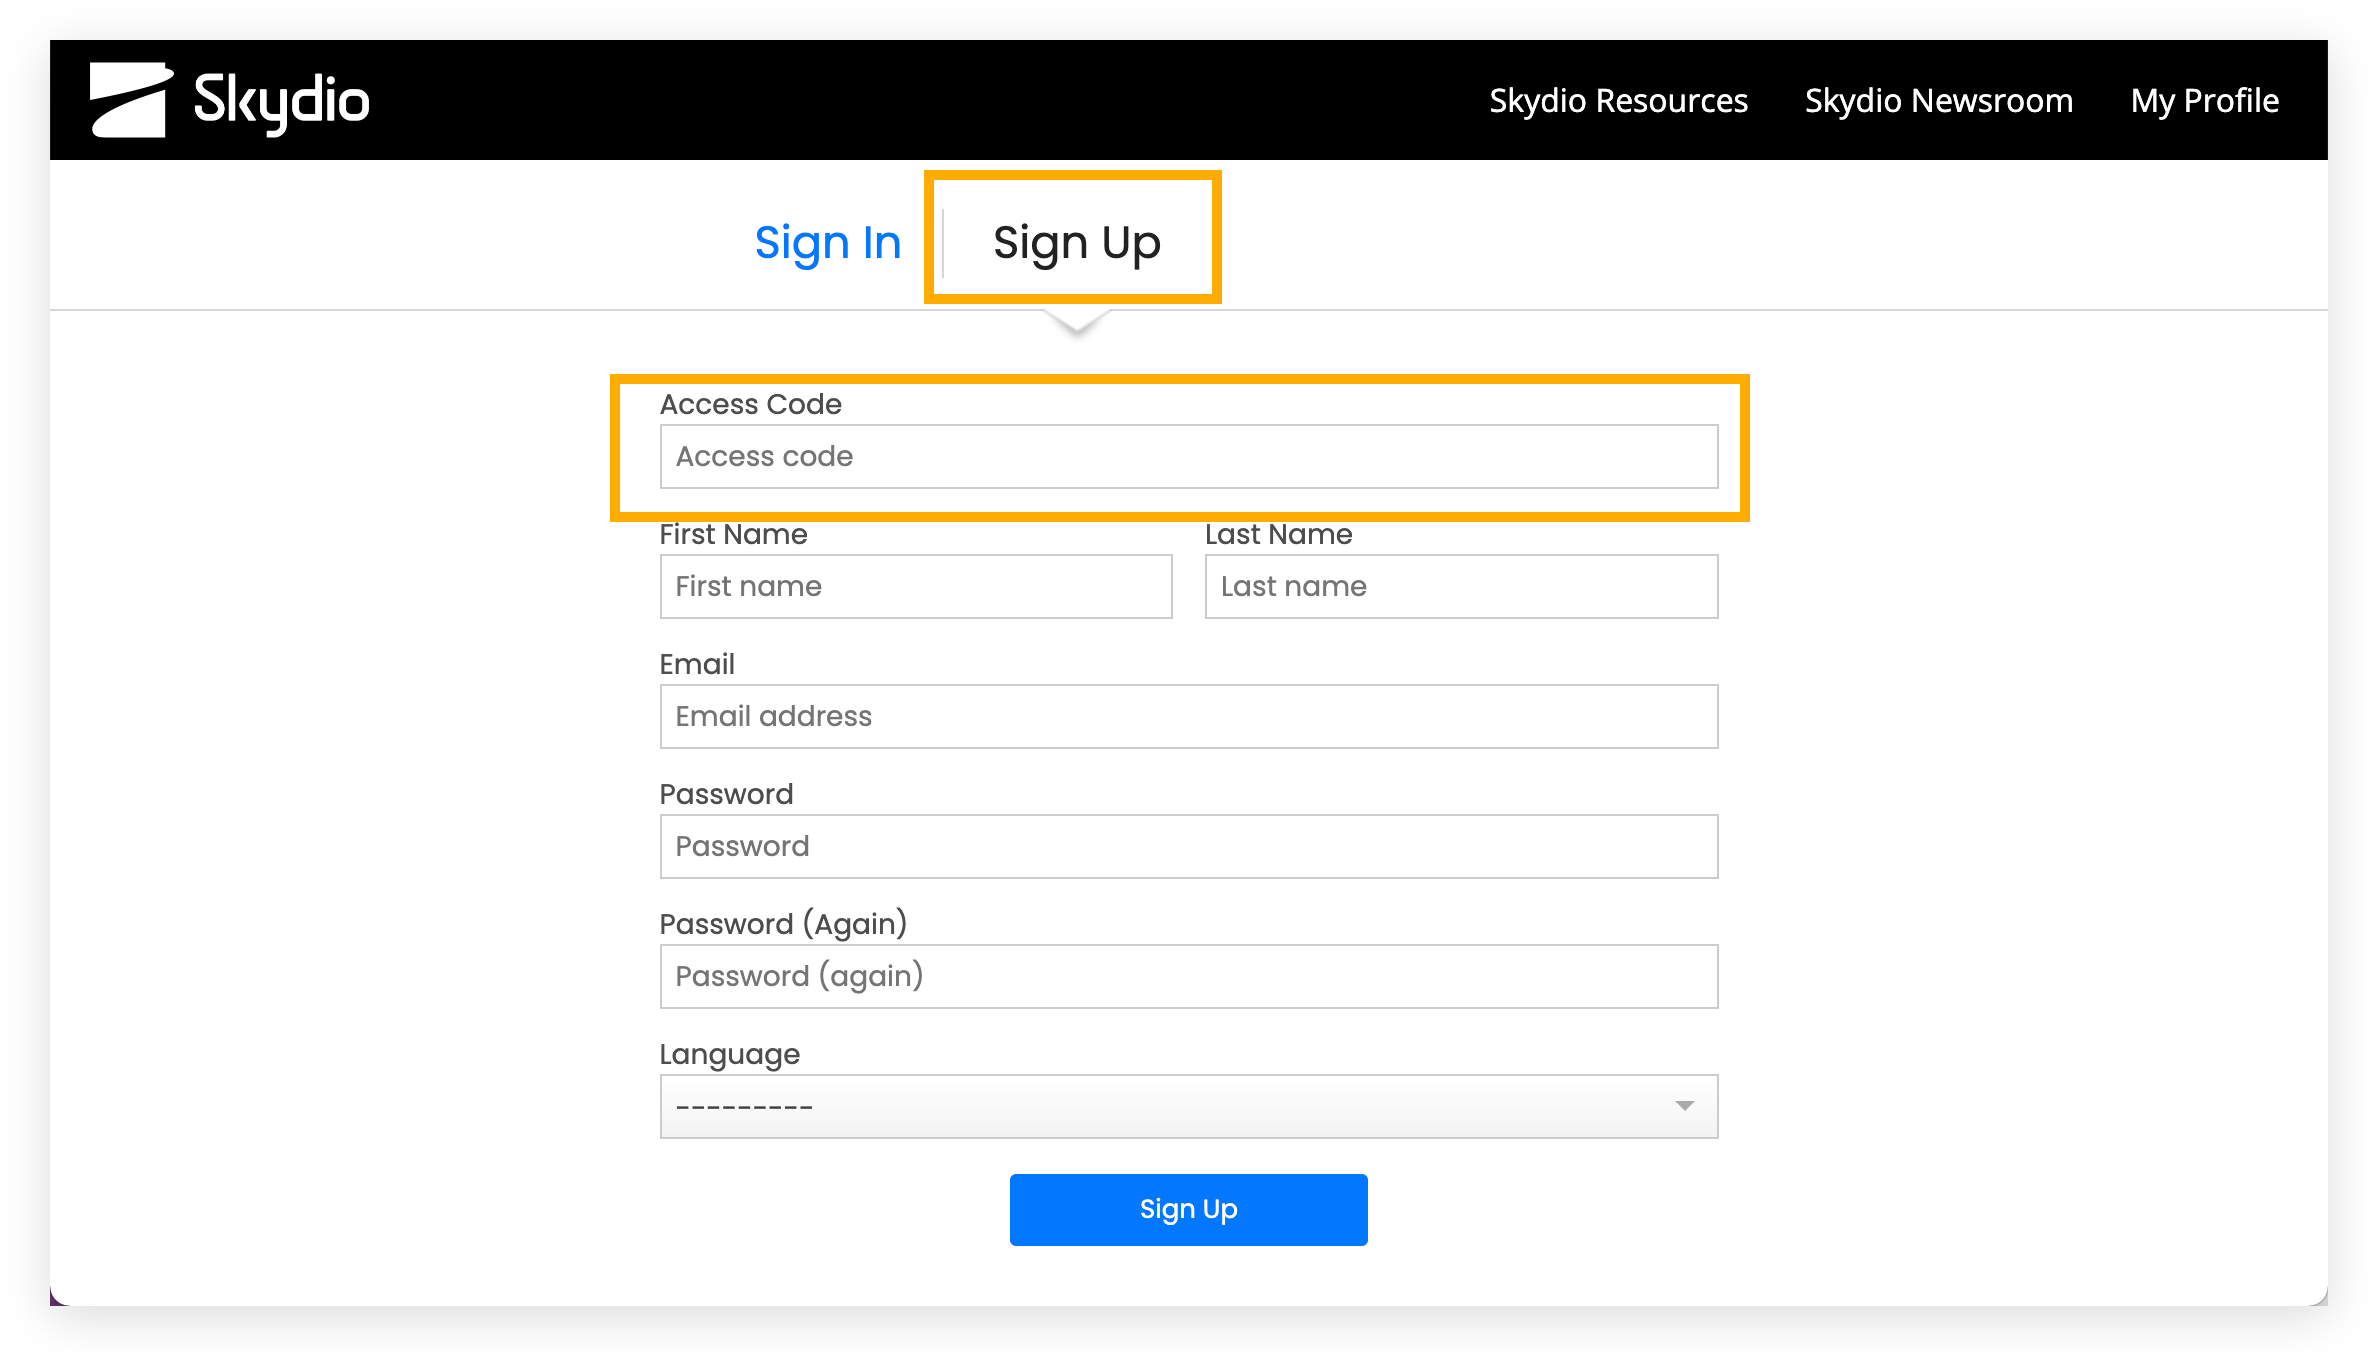The width and height of the screenshot is (2378, 1366).
Task: Open Skydio Newsroom
Action: (1938, 100)
